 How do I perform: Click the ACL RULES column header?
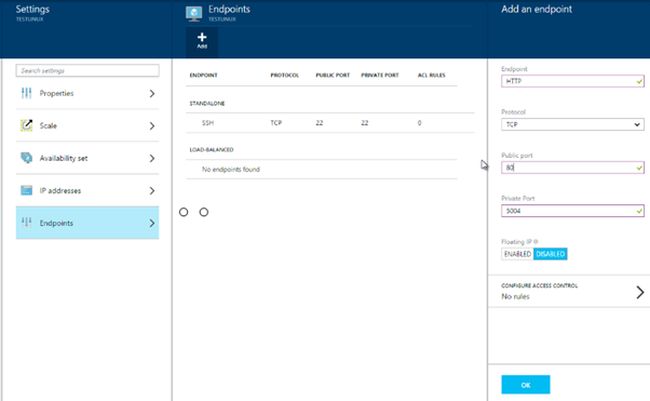click(x=431, y=75)
